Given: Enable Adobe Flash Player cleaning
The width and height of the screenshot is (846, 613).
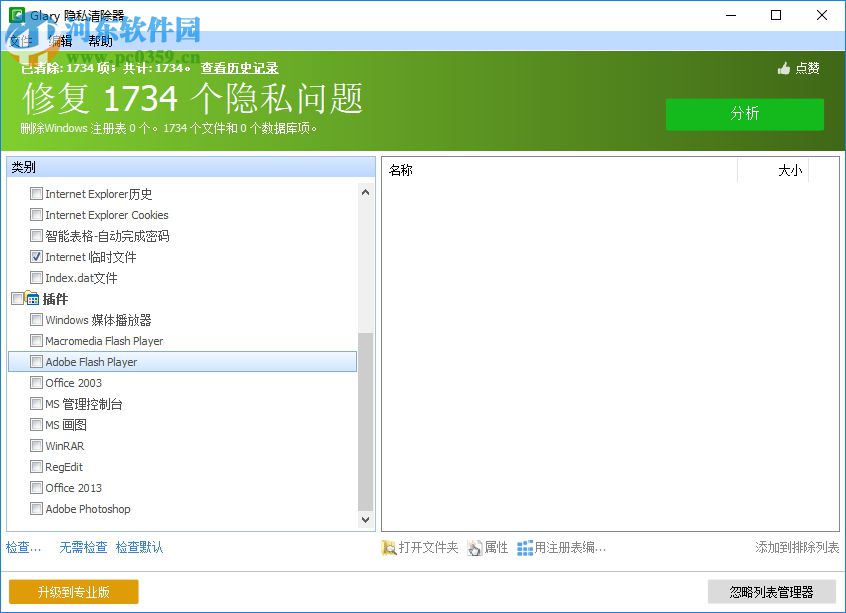Looking at the screenshot, I should pyautogui.click(x=37, y=361).
